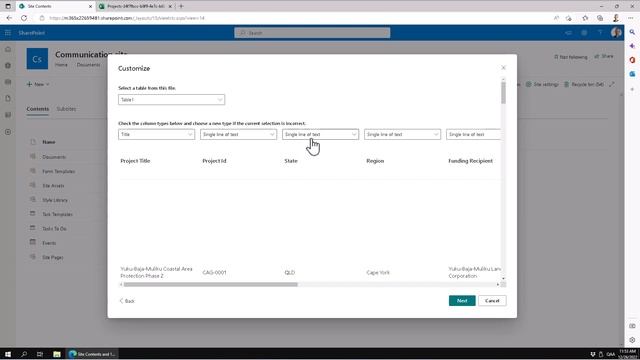Click Not following toggle

[571, 57]
